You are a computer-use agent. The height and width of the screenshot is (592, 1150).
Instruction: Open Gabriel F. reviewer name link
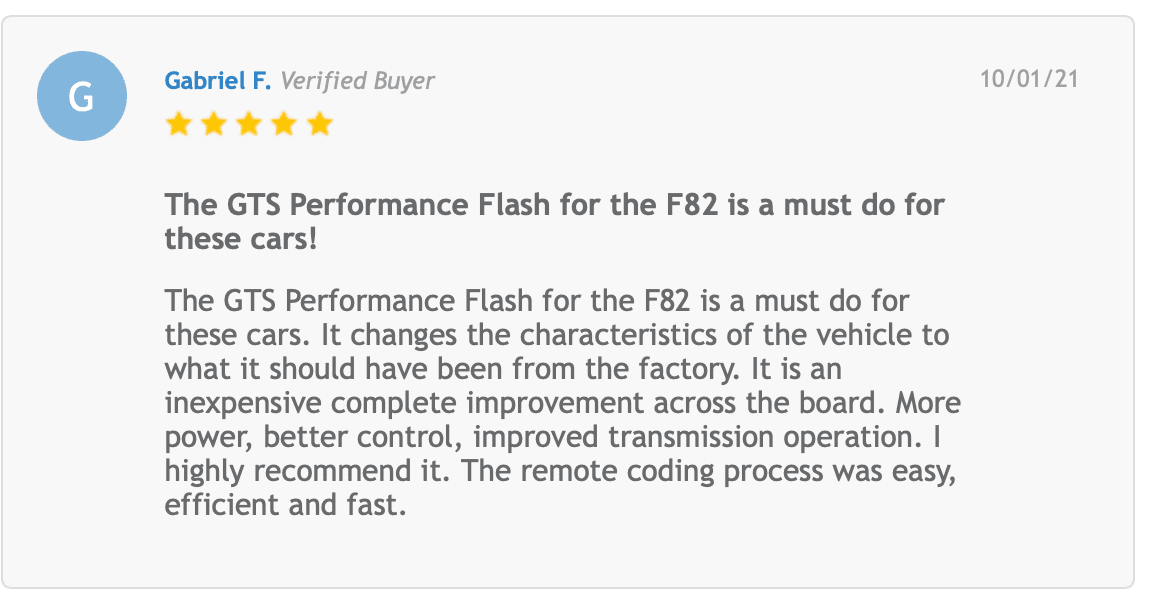(x=218, y=80)
